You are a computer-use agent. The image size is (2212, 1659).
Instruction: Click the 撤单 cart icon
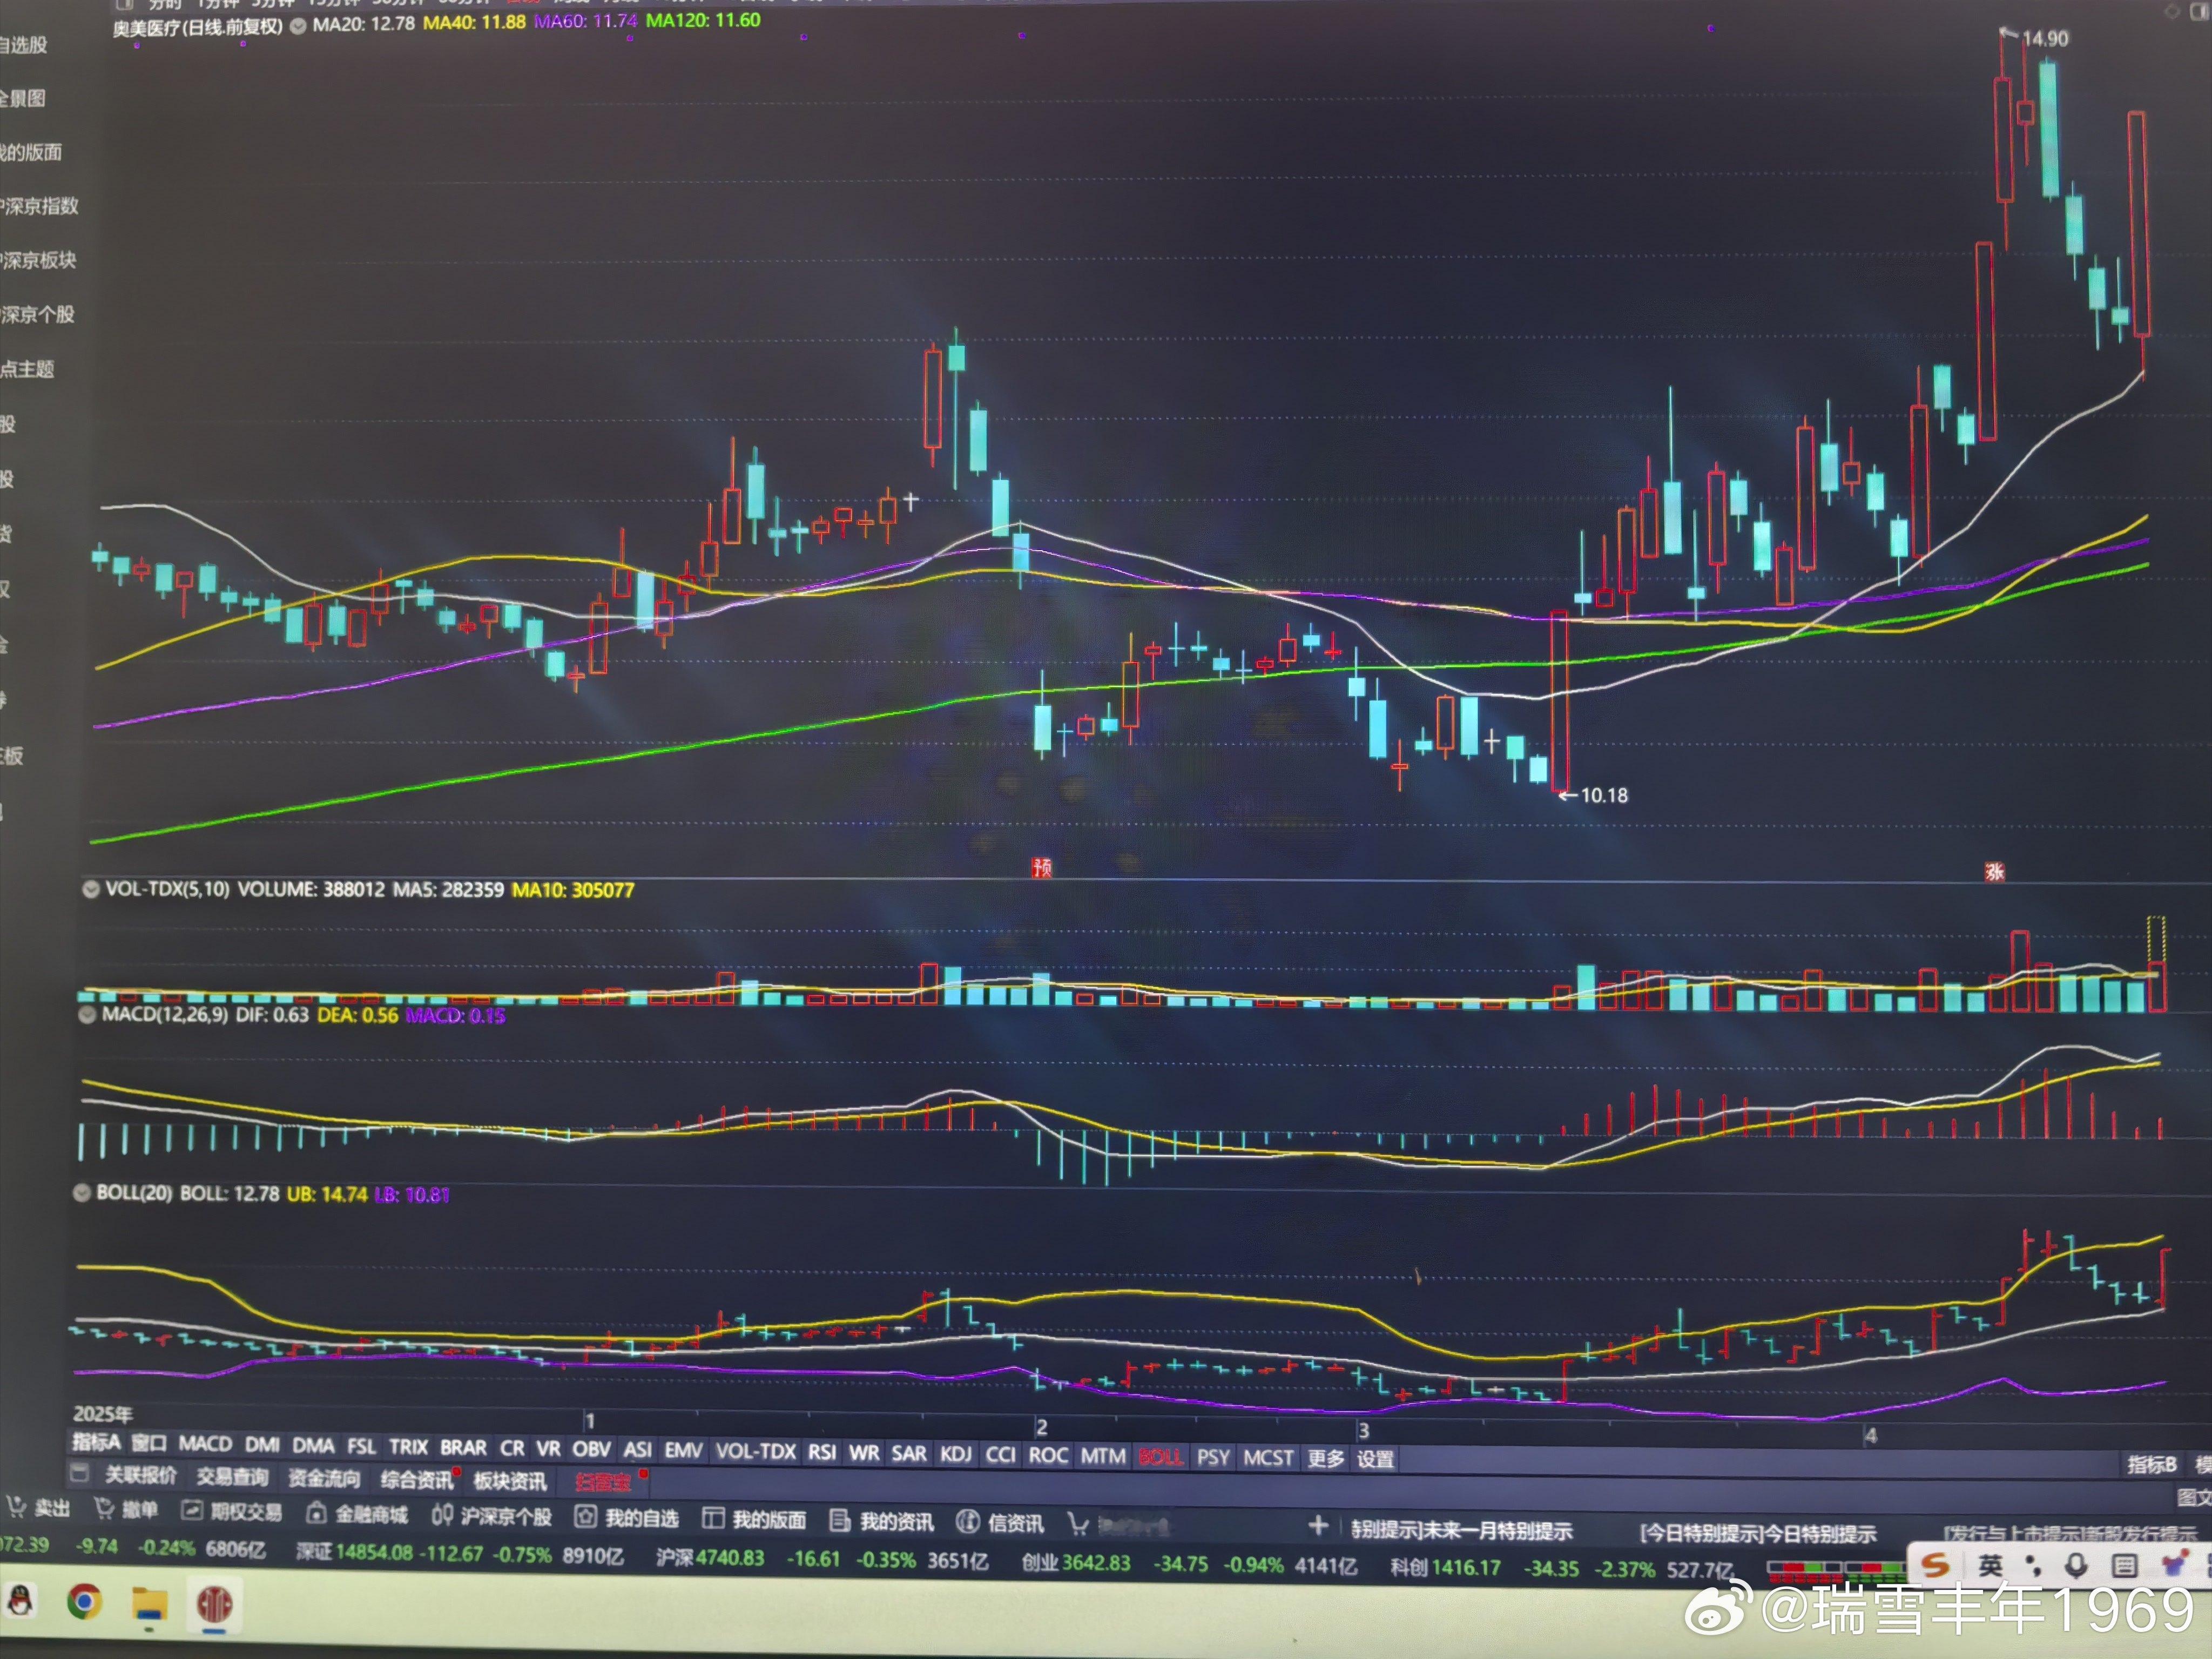click(x=104, y=1508)
